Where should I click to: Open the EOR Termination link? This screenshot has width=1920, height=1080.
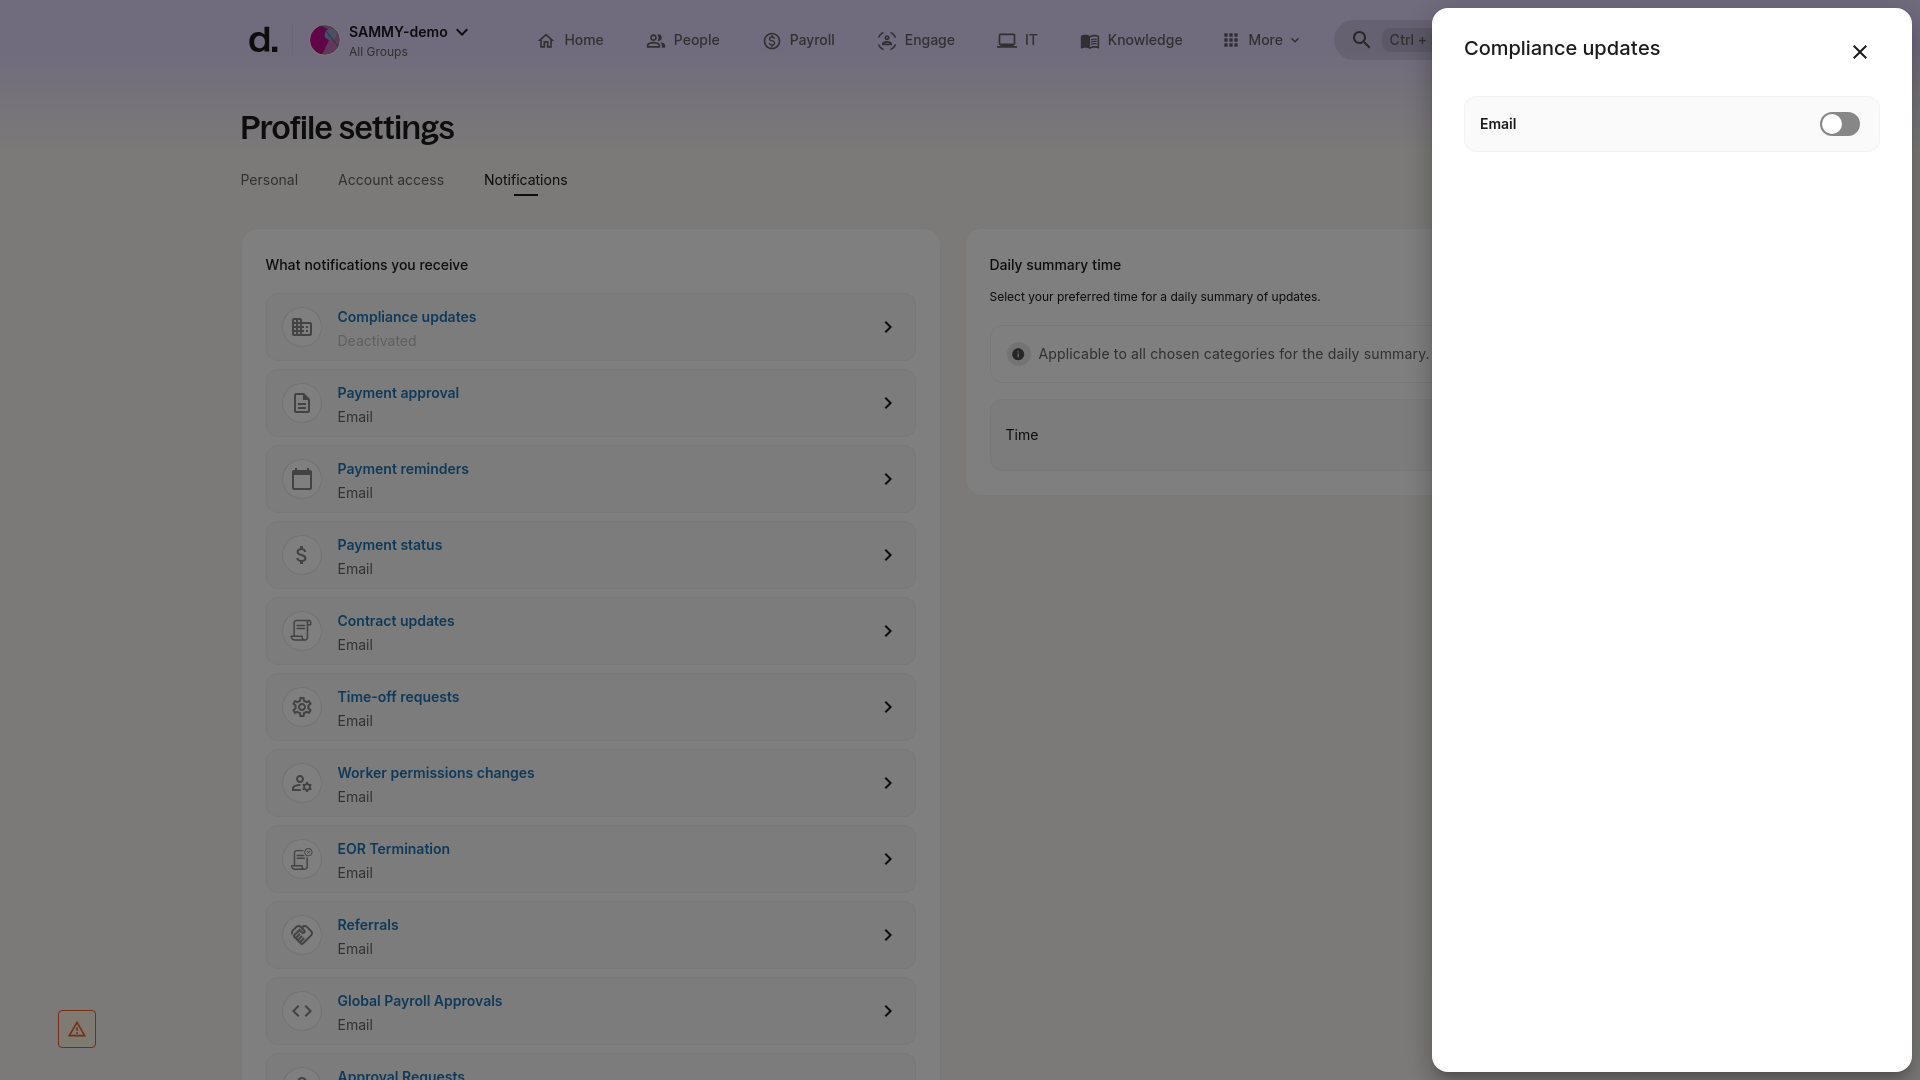pos(393,849)
